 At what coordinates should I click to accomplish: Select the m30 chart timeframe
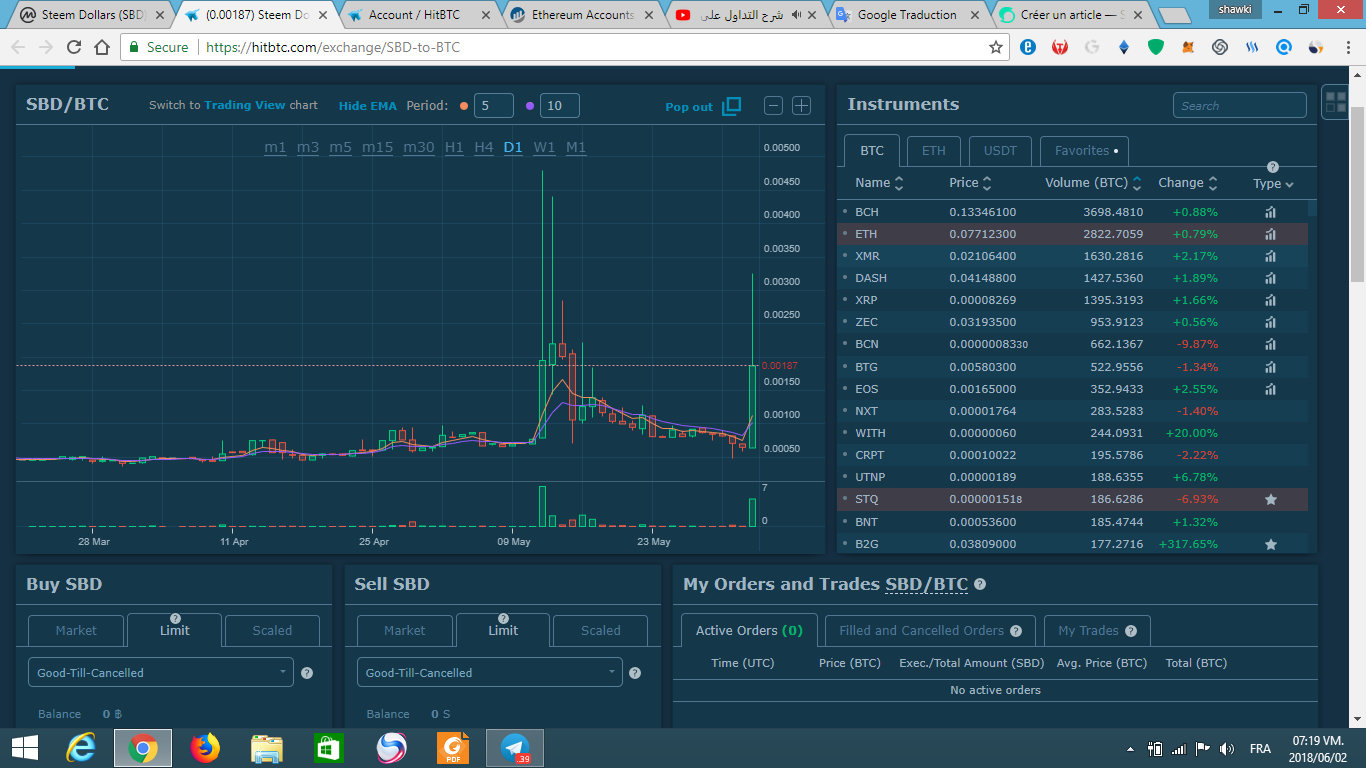click(x=419, y=147)
